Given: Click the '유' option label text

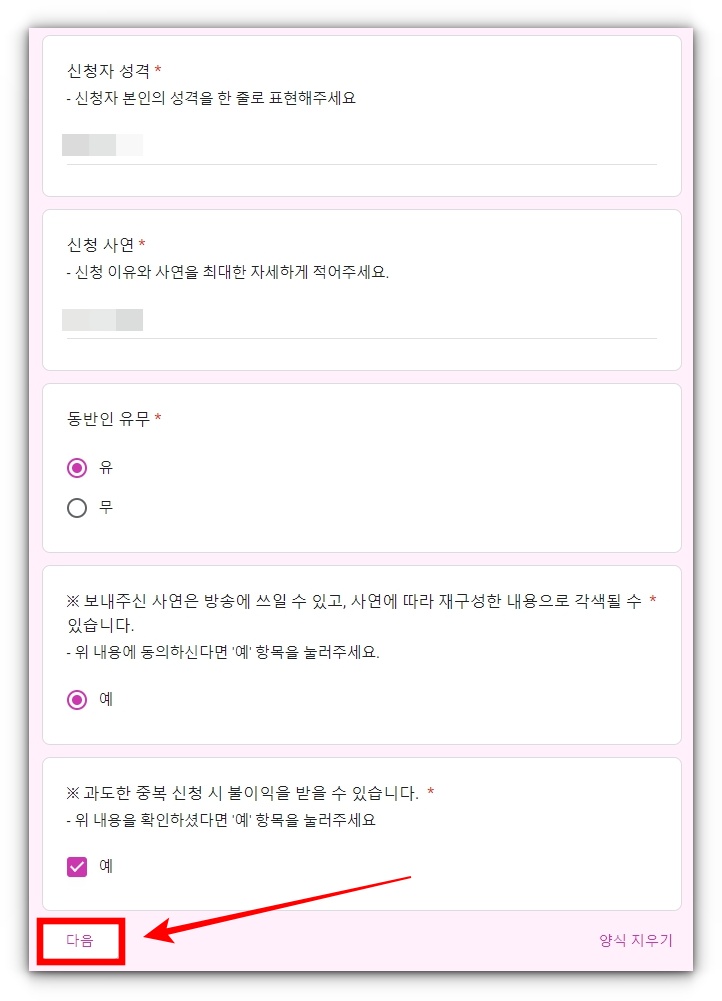Looking at the screenshot, I should 106,468.
